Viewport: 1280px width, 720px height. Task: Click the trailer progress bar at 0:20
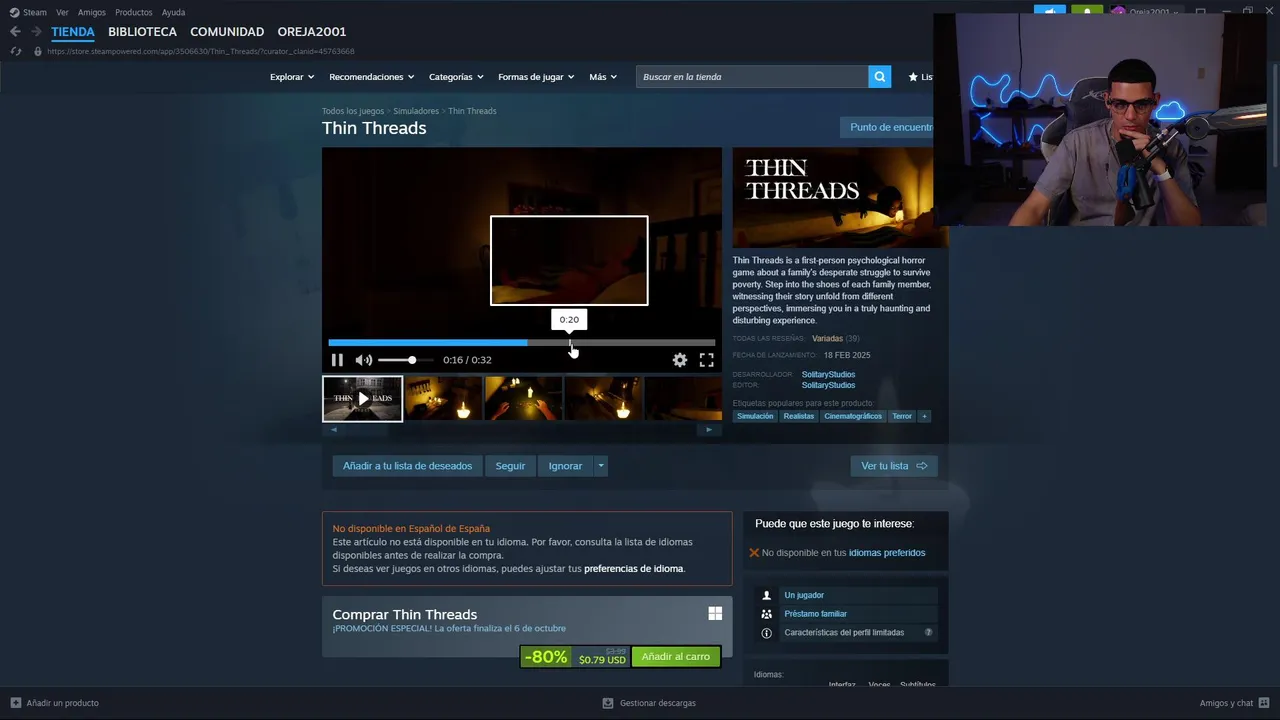tap(571, 343)
